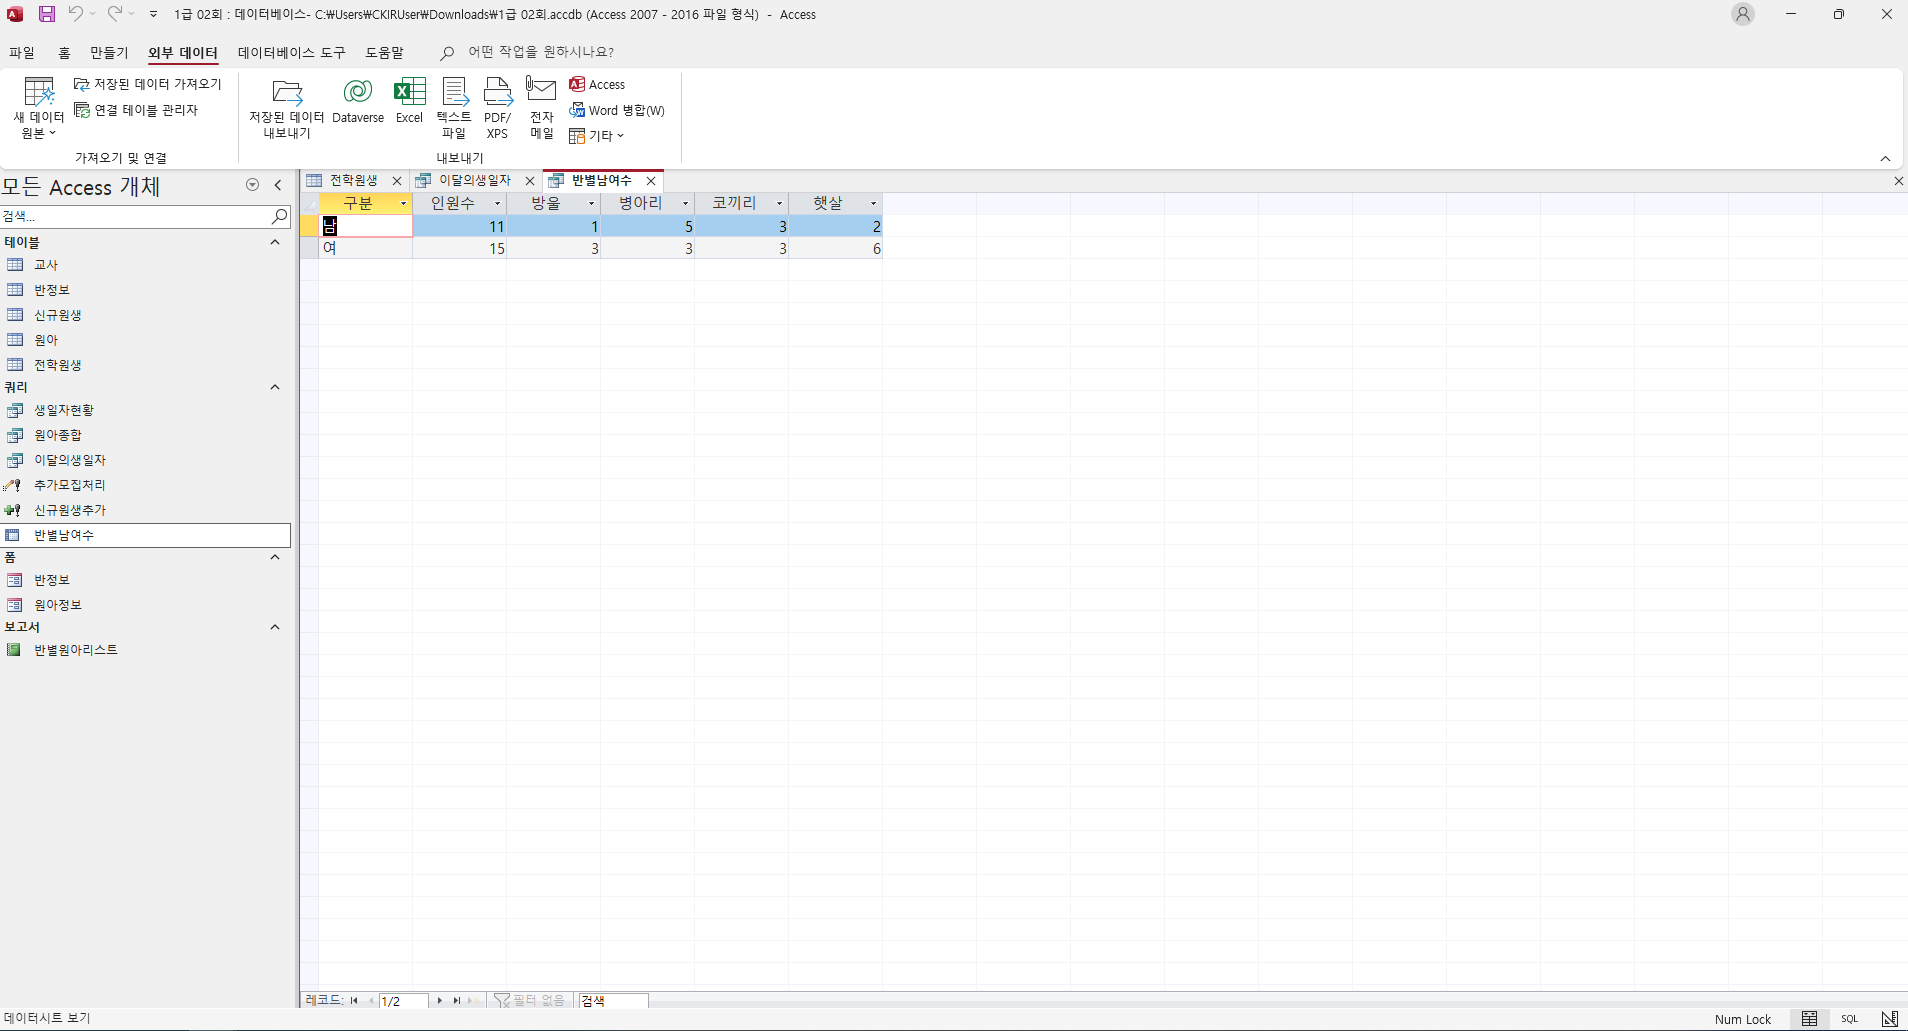Image resolution: width=1908 pixels, height=1031 pixels.
Task: Click the navigation pane search box
Action: [x=135, y=216]
